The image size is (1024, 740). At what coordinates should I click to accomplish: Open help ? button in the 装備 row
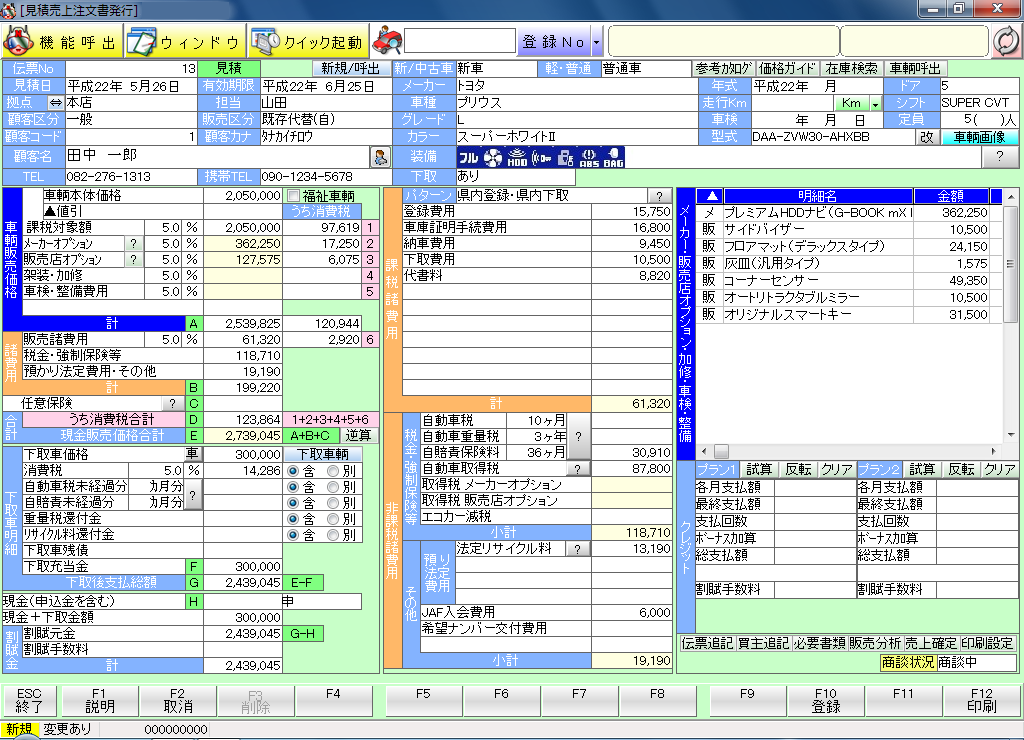click(x=999, y=157)
